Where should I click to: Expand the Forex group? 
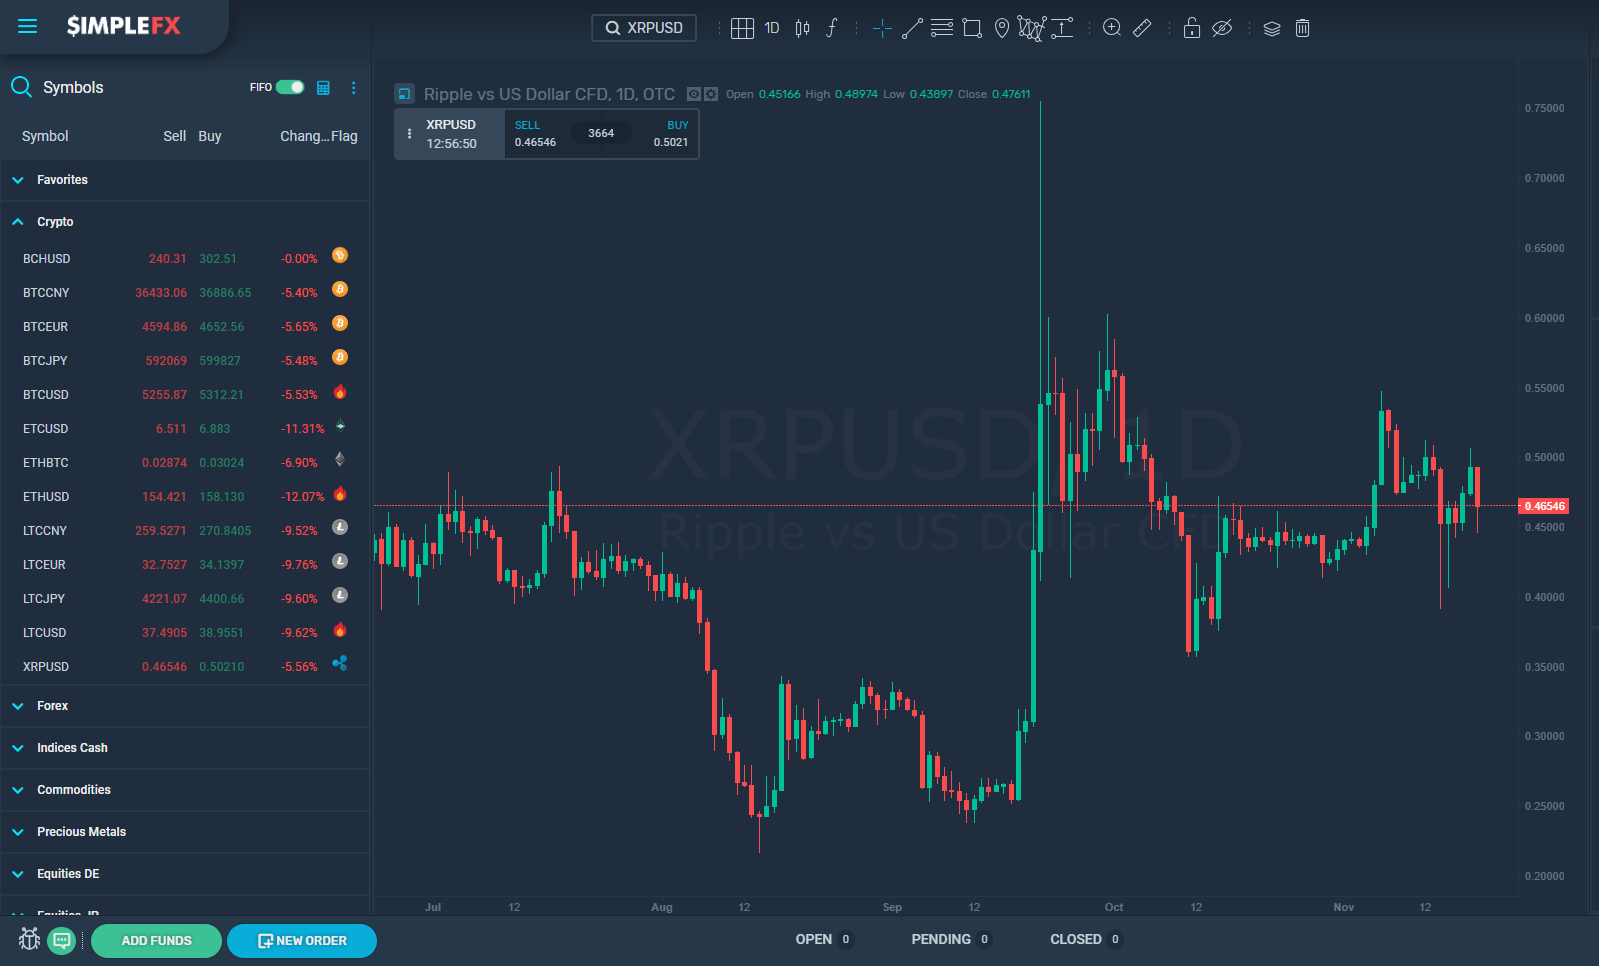(x=186, y=706)
